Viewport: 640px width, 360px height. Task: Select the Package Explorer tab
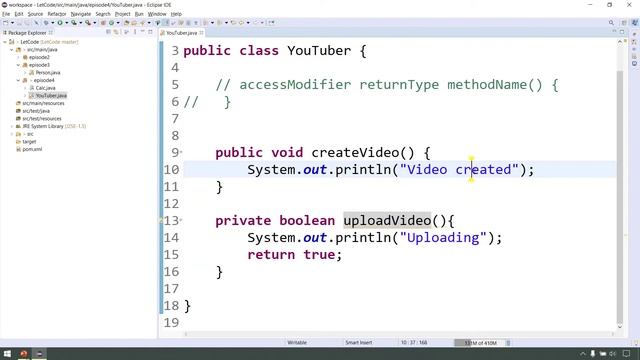[27, 33]
